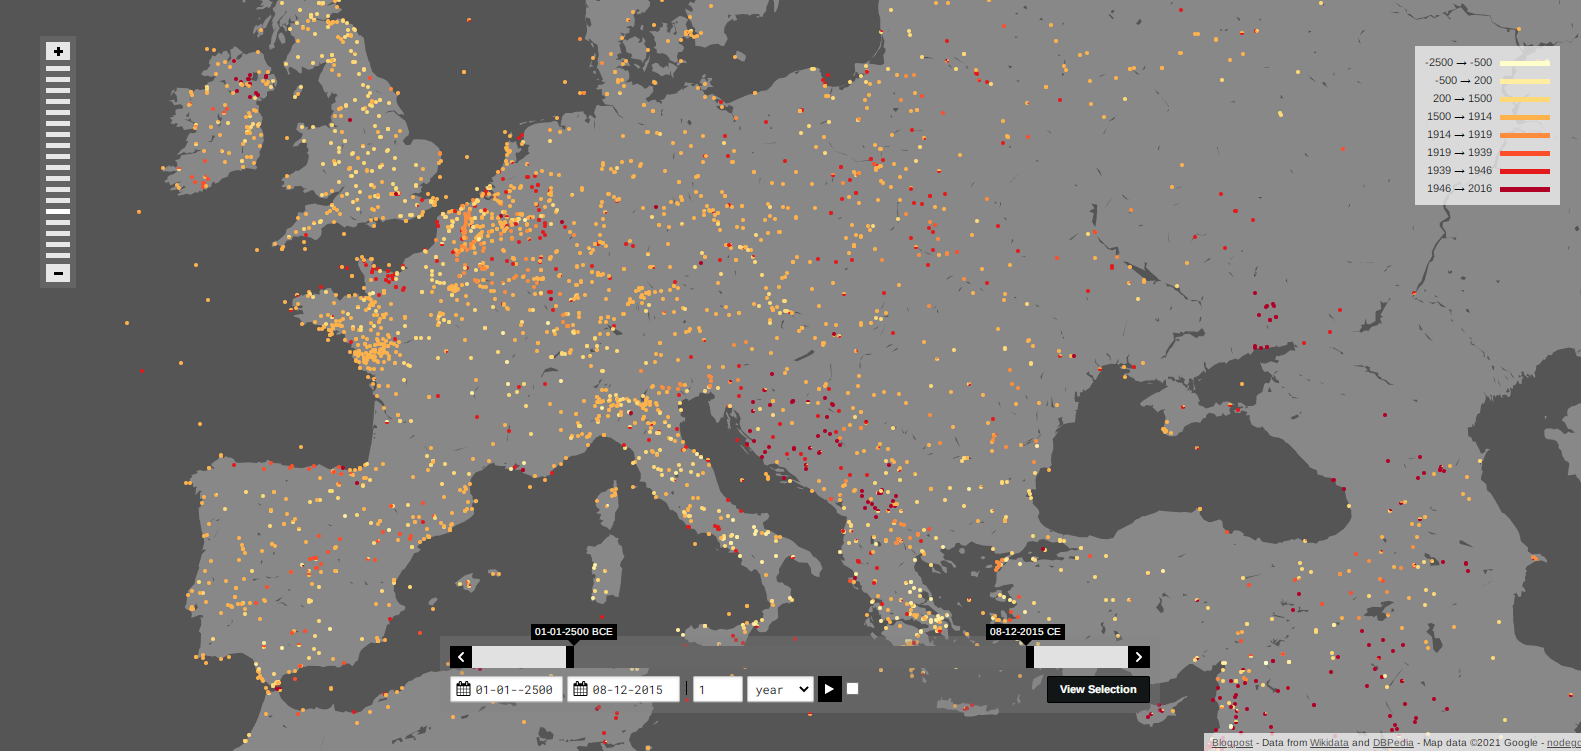Click the '-2500 → -500' legend text

tap(1459, 62)
